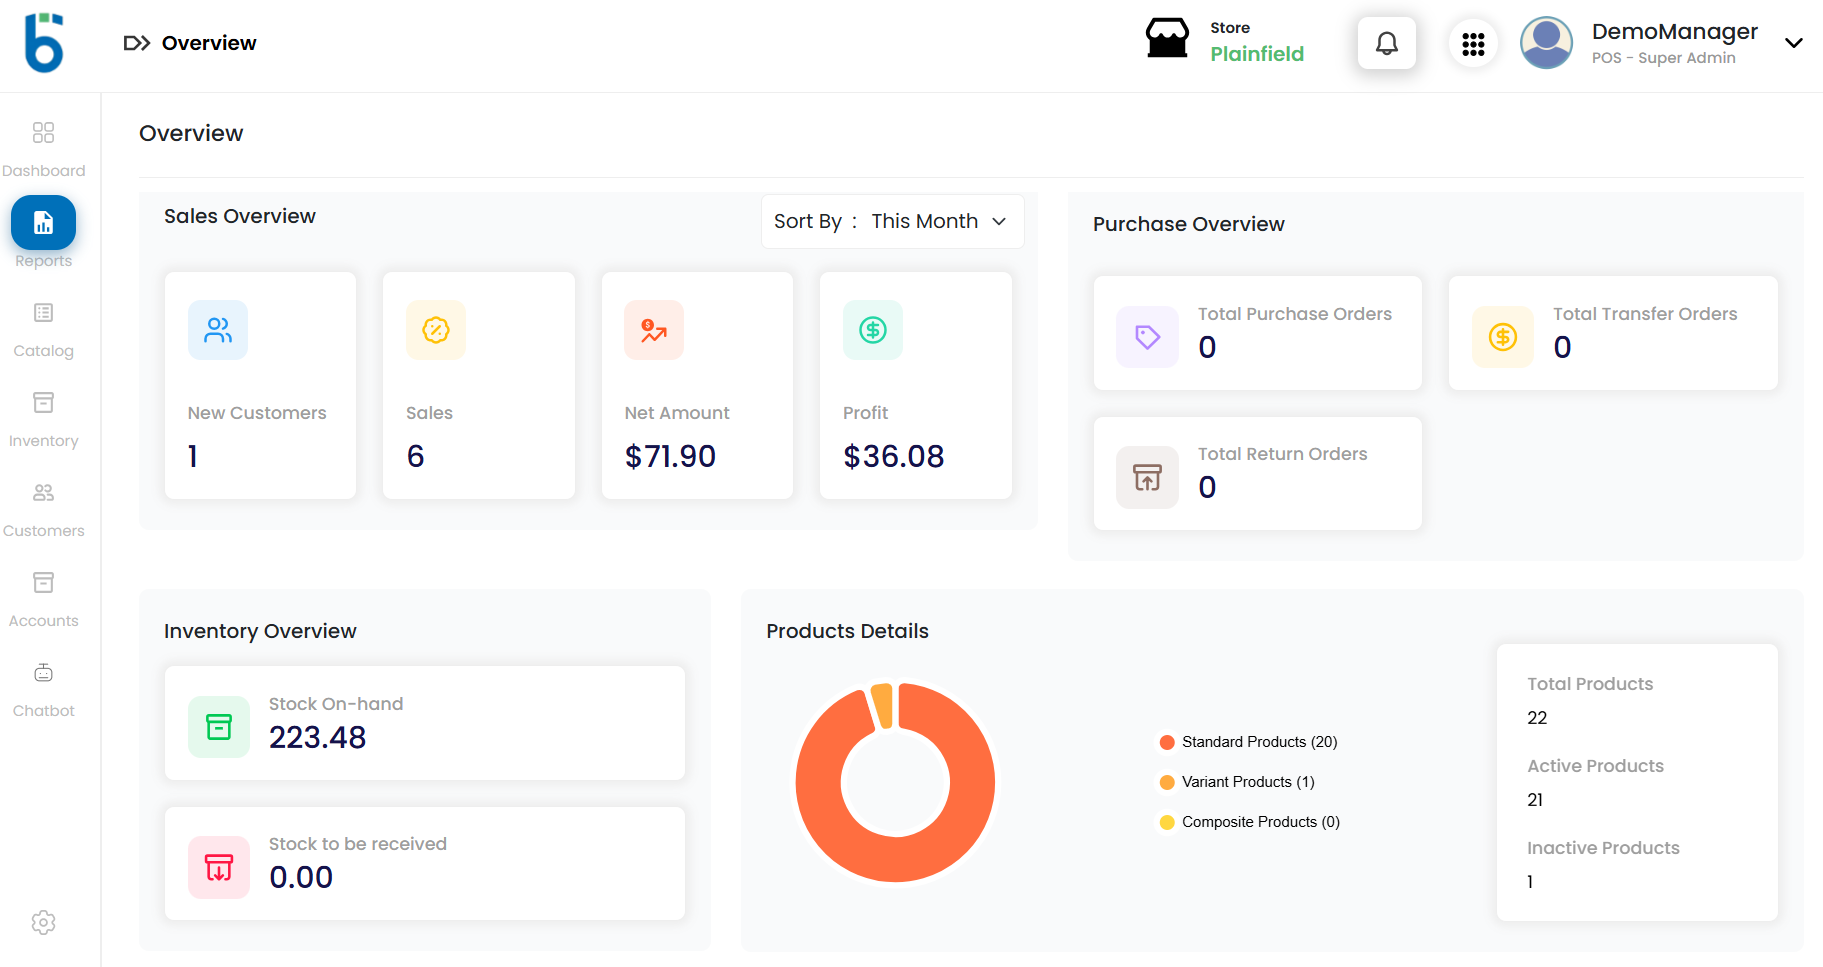Select the Plainfield store link

tap(1257, 54)
